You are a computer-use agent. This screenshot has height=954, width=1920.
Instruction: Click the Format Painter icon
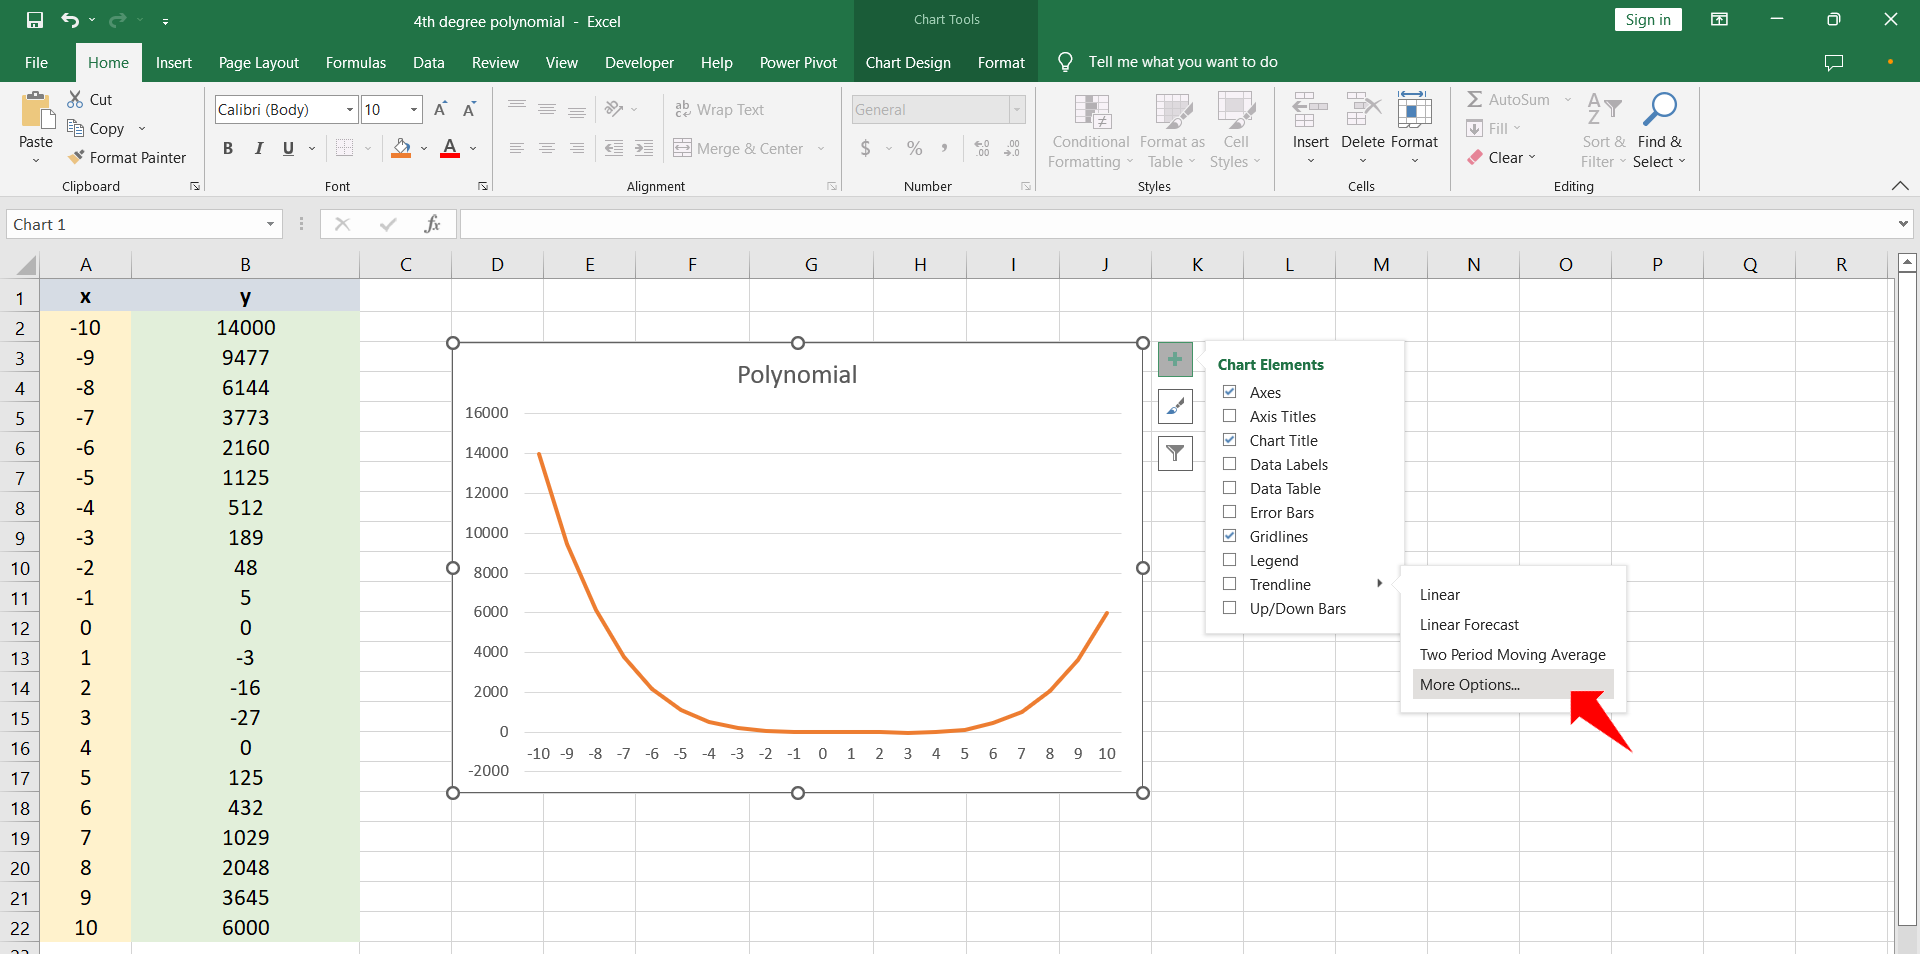[76, 158]
